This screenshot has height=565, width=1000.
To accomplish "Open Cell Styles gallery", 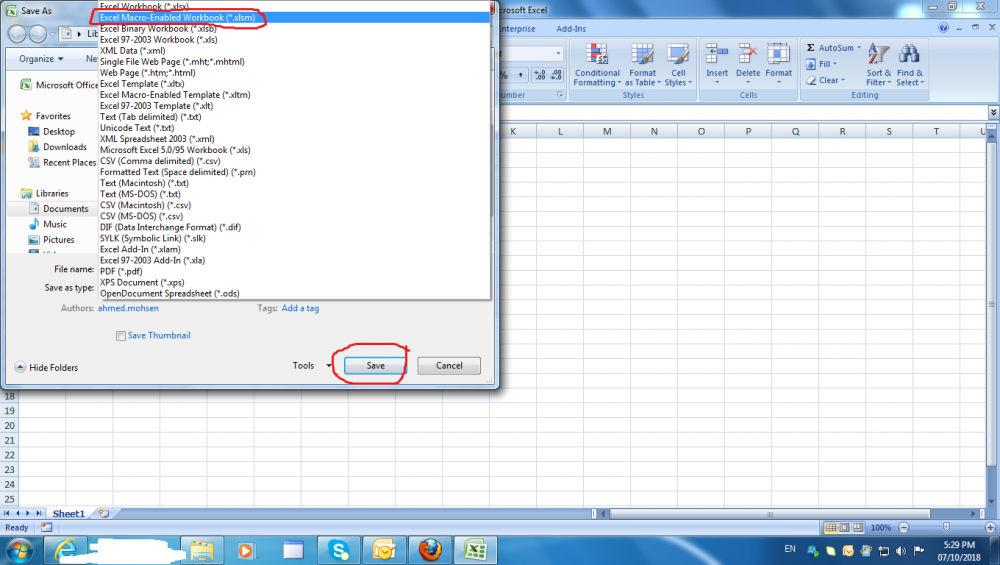I will [x=677, y=65].
